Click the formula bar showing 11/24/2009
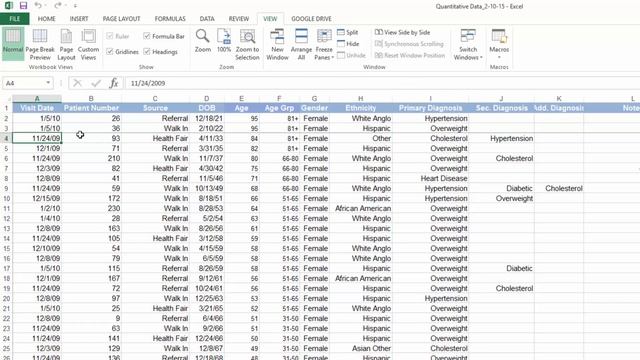Image resolution: width=640 pixels, height=360 pixels. (x=382, y=83)
